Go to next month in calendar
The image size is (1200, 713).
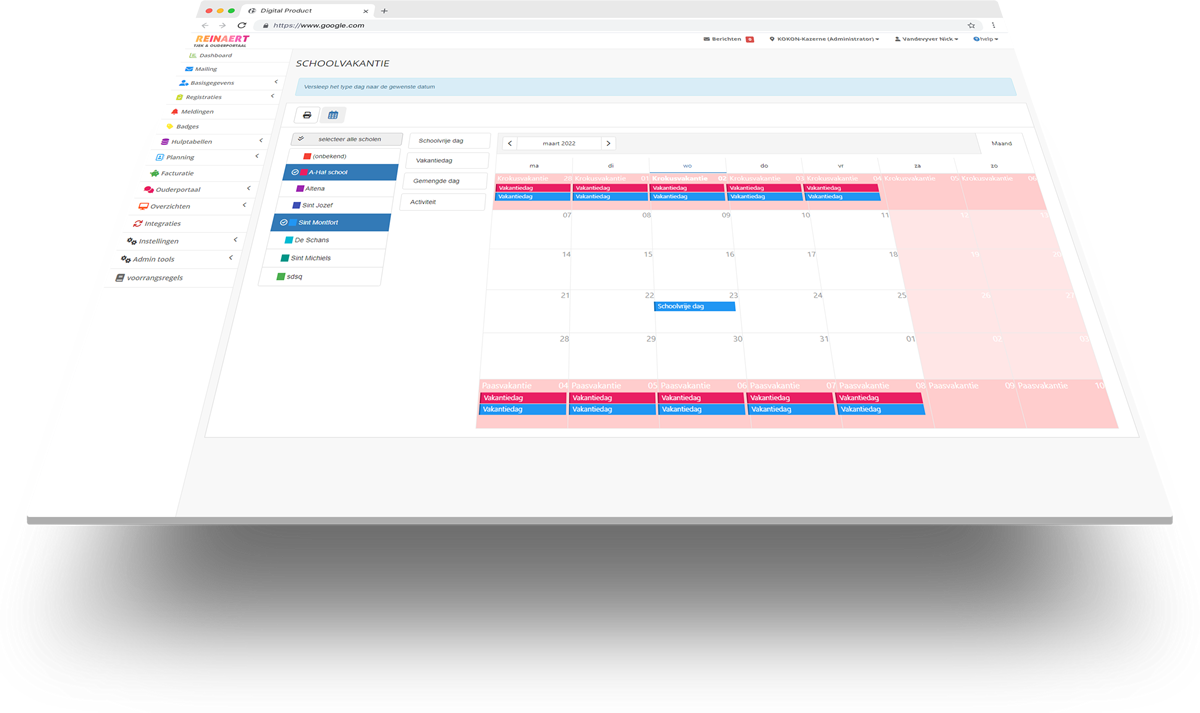point(608,144)
